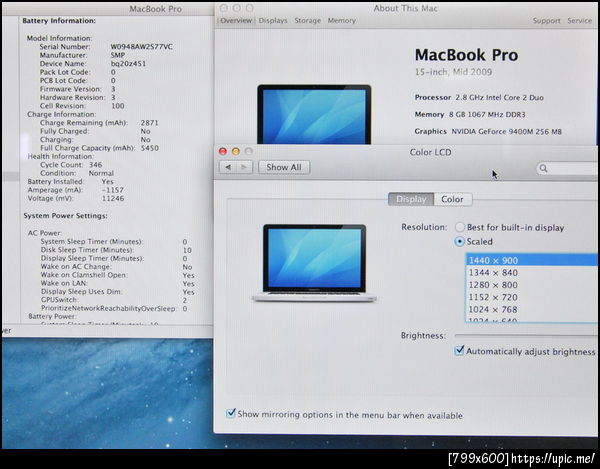Image resolution: width=600 pixels, height=469 pixels.
Task: Toggle Automatically adjust brightness checkbox
Action: point(460,350)
